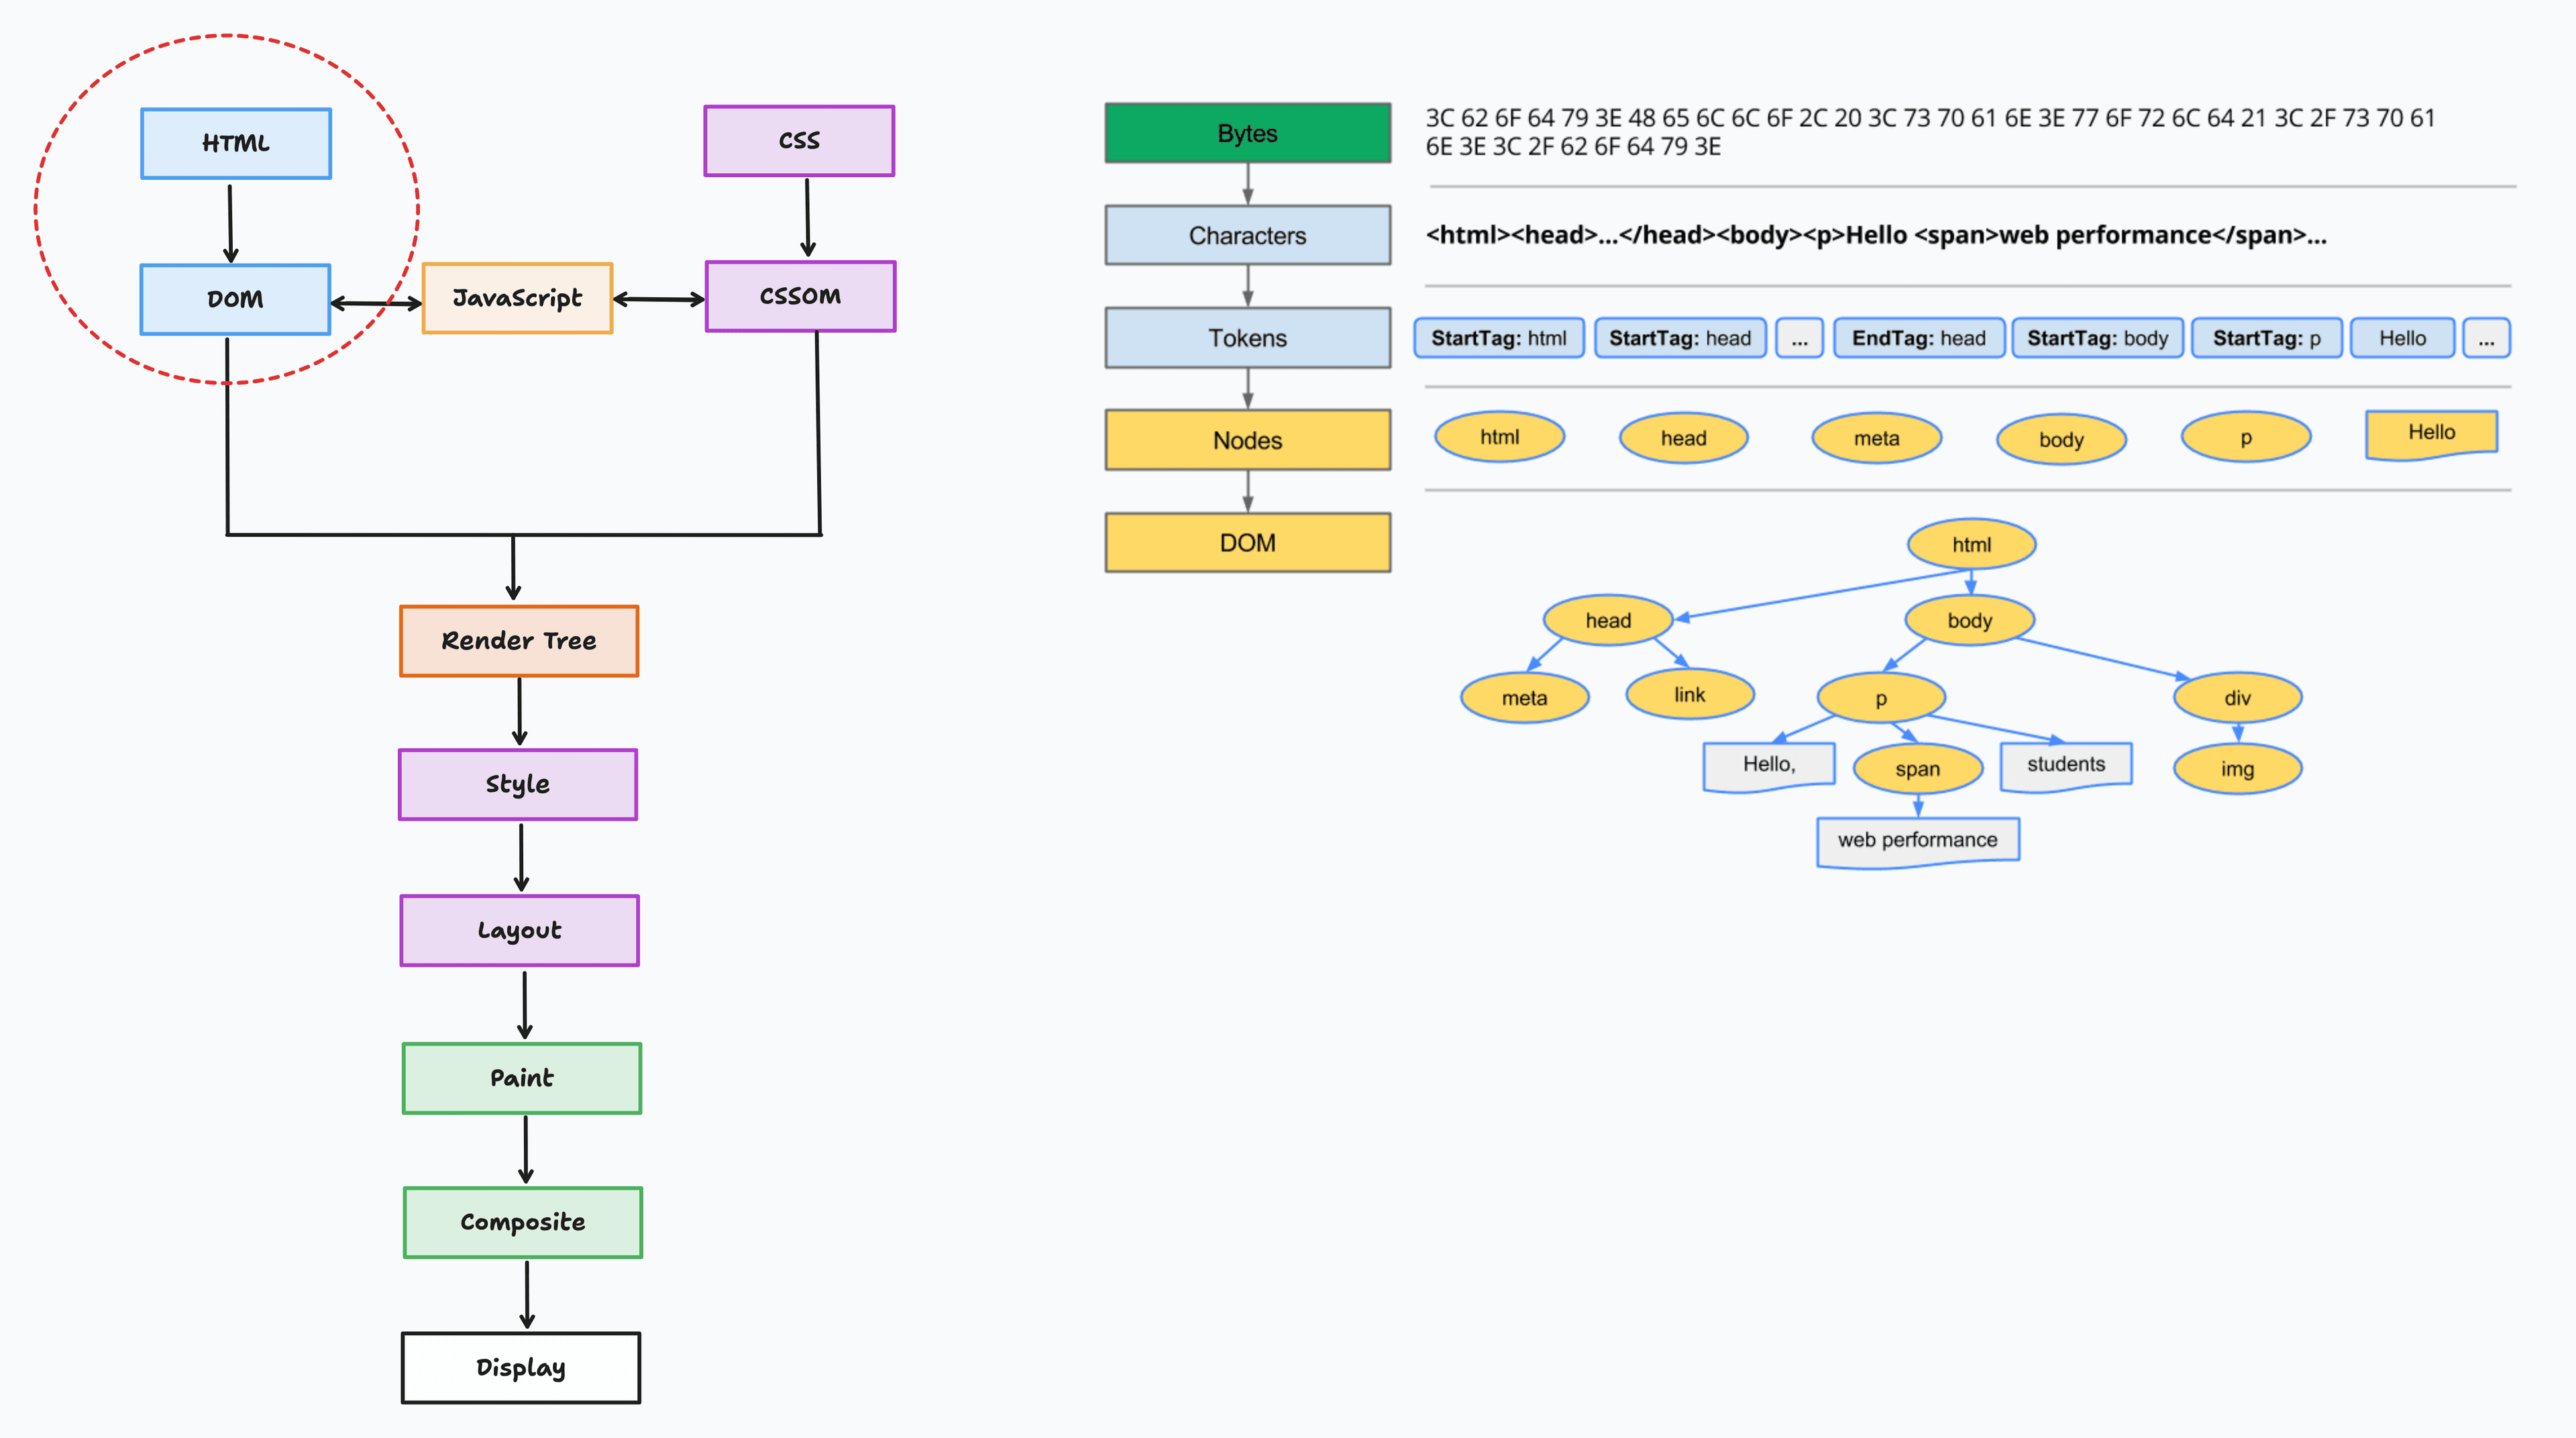Viewport: 2576px width, 1438px height.
Task: Select the 'StartTag: p' token
Action: pos(2267,338)
